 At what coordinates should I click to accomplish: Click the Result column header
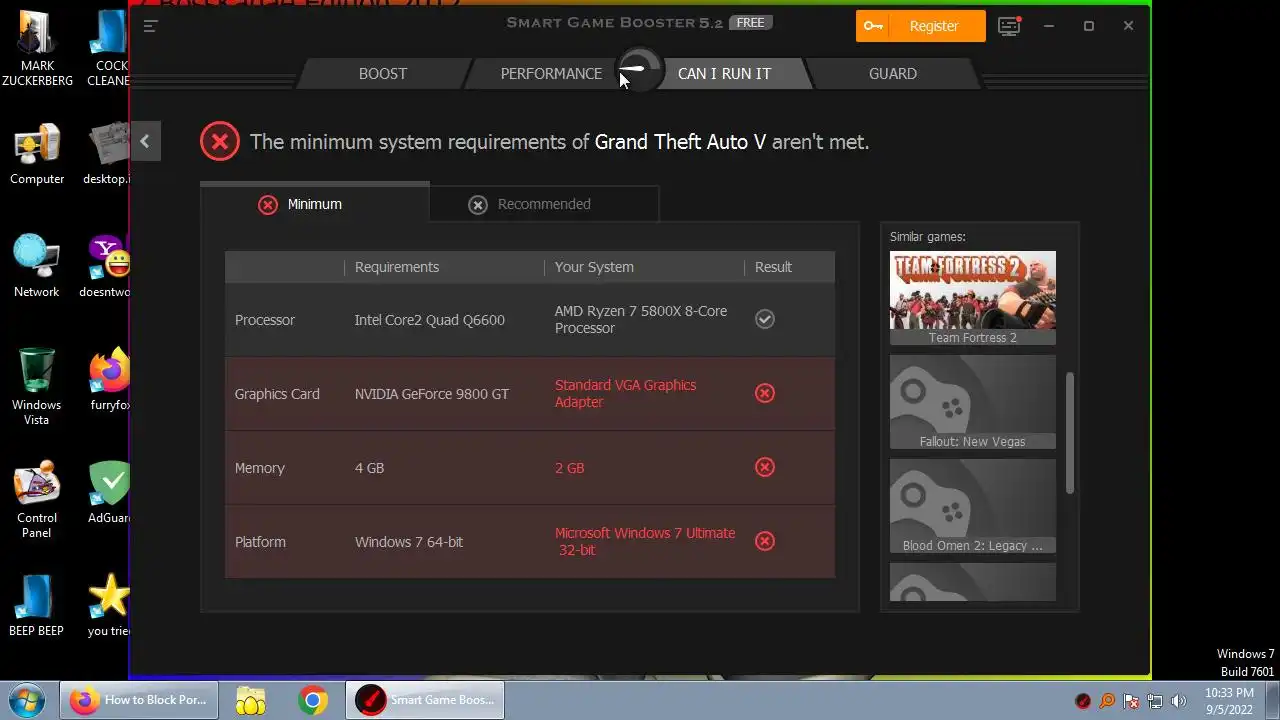[x=773, y=267]
